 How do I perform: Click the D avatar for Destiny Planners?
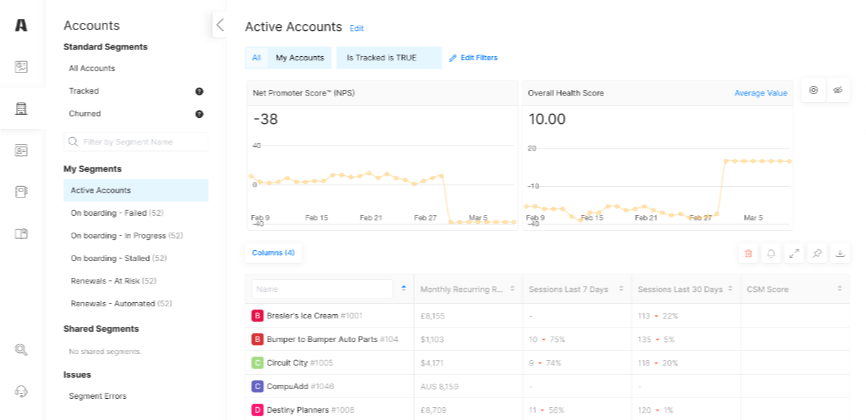tap(257, 410)
